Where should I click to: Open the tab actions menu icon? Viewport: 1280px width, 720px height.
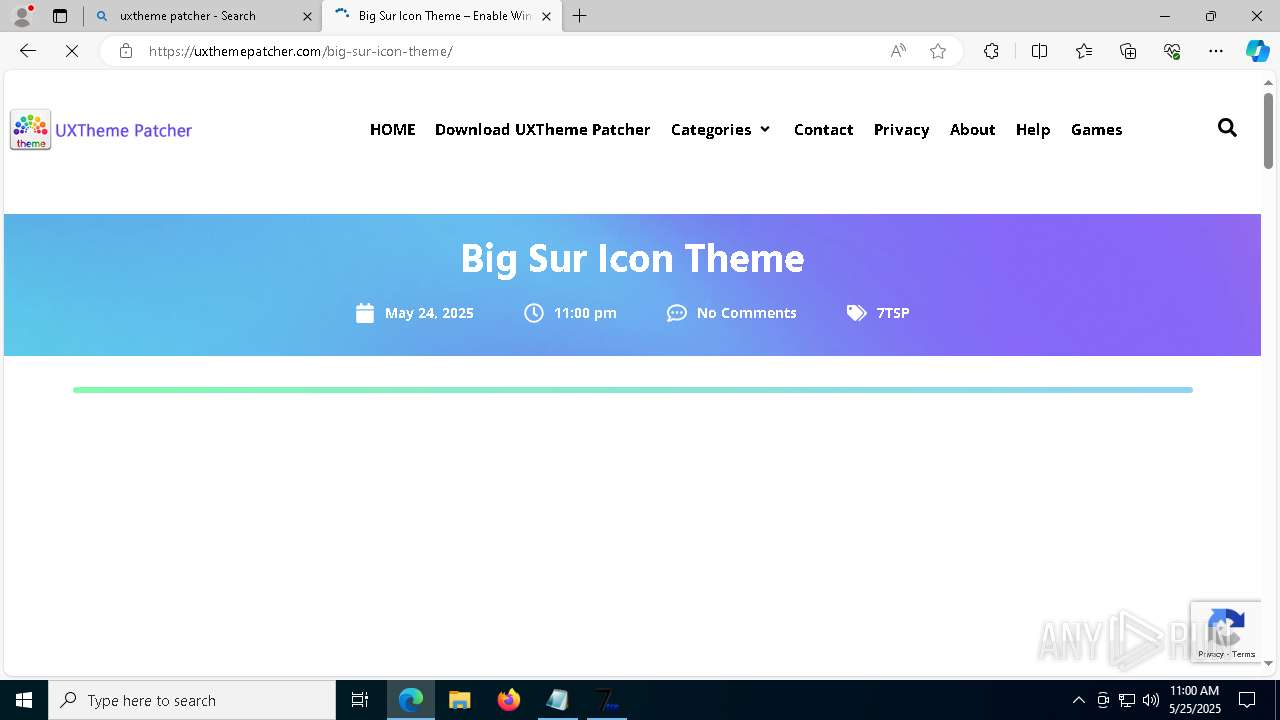coord(60,16)
